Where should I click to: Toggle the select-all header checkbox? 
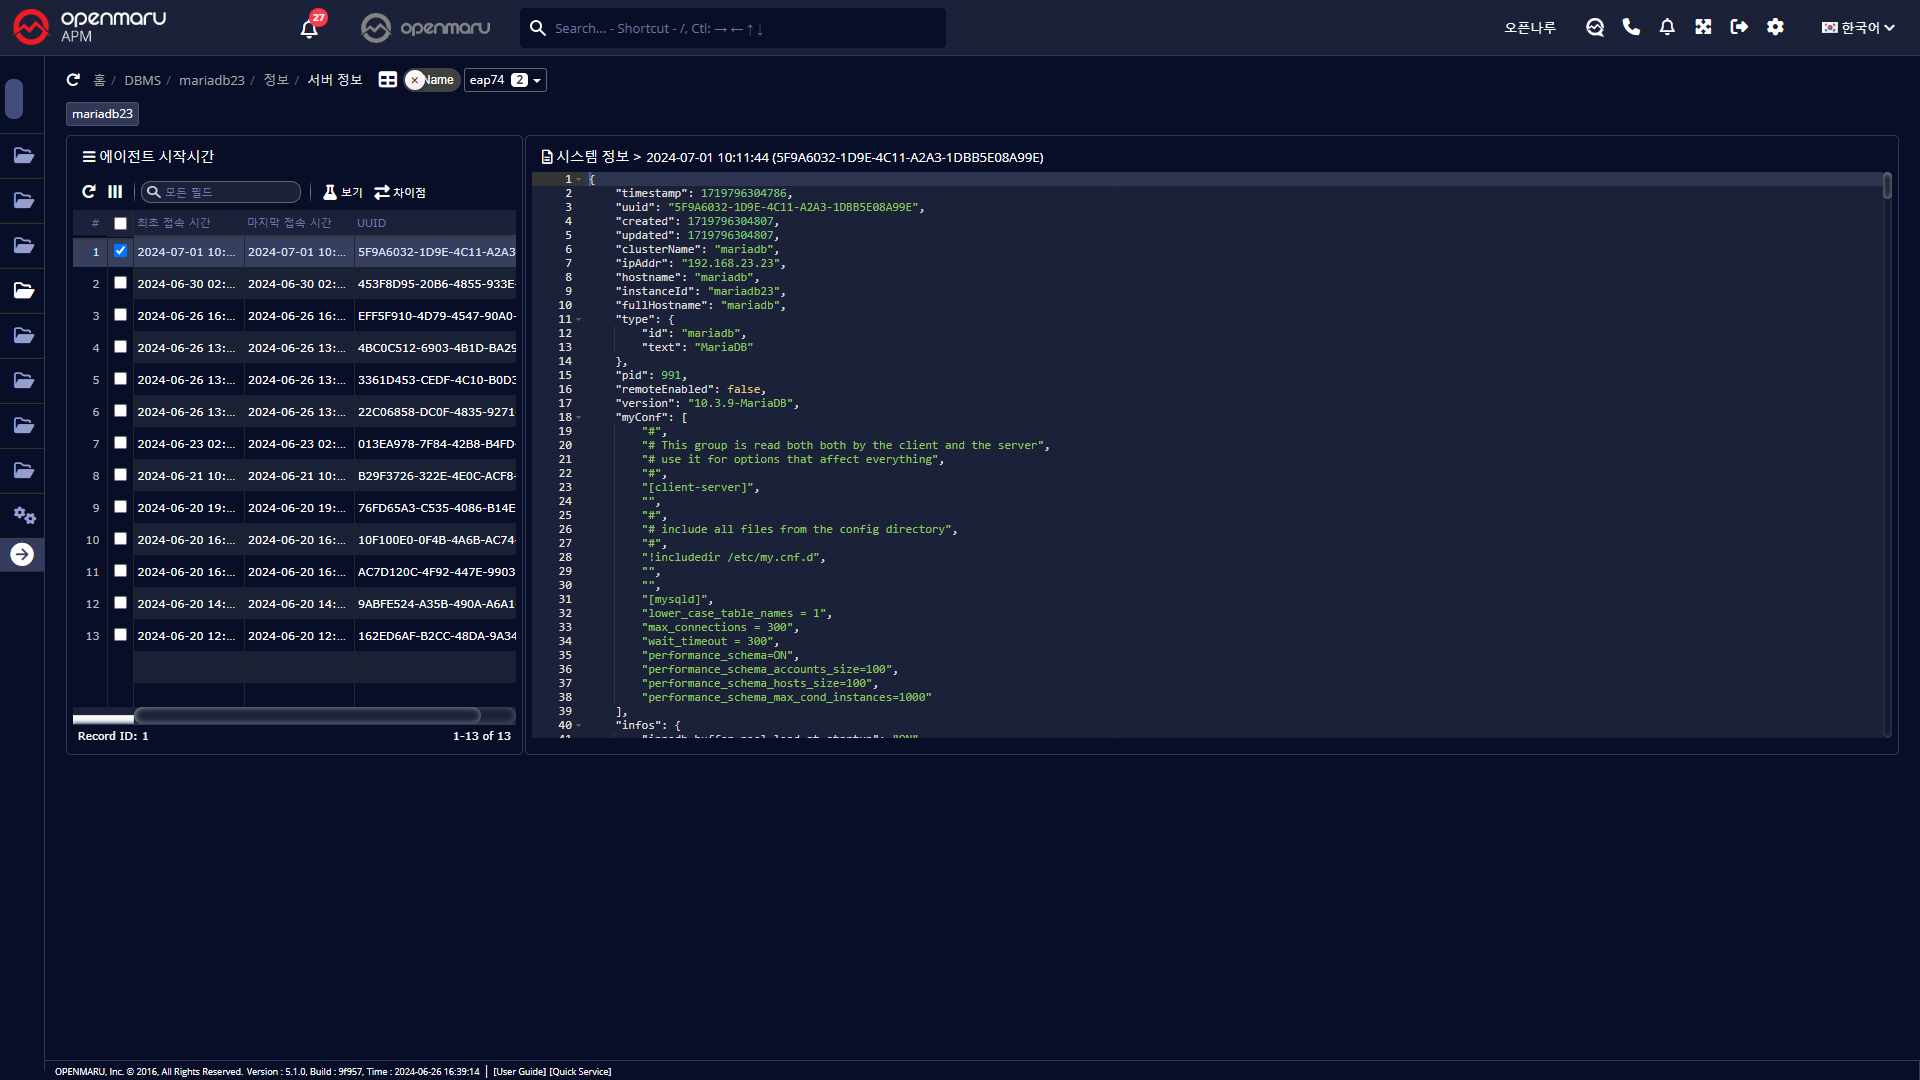120,223
